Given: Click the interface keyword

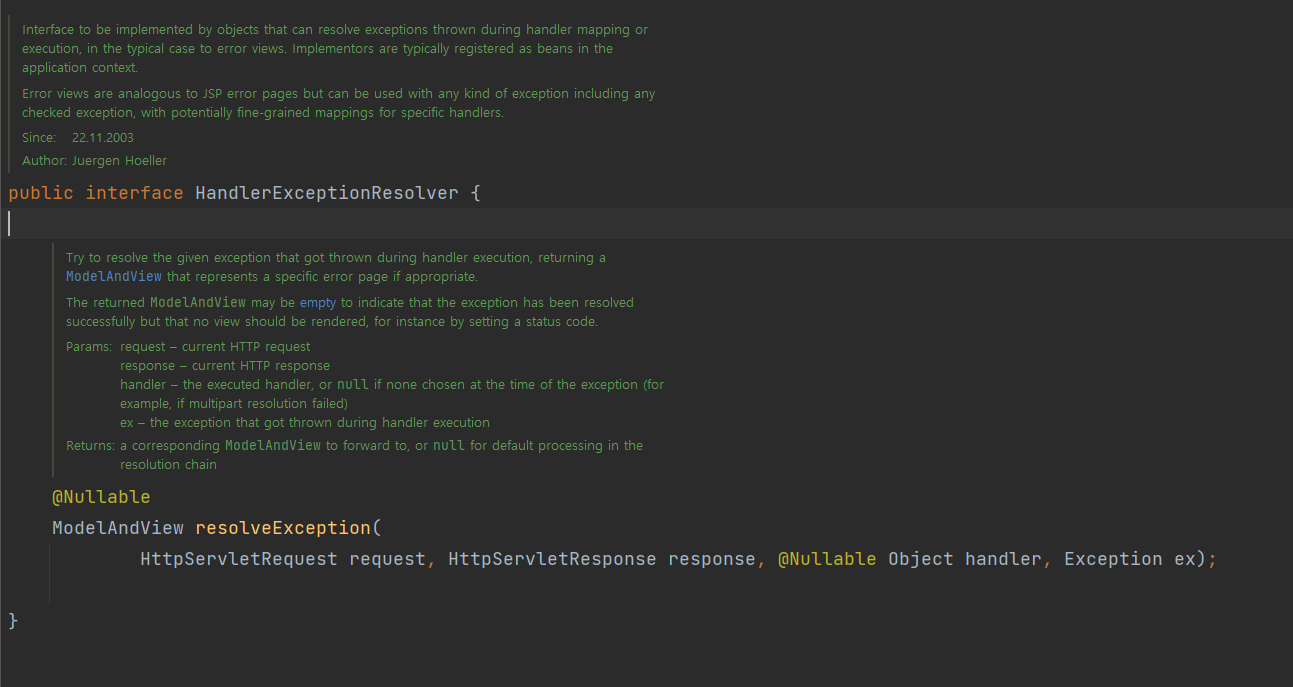Looking at the screenshot, I should coord(134,192).
